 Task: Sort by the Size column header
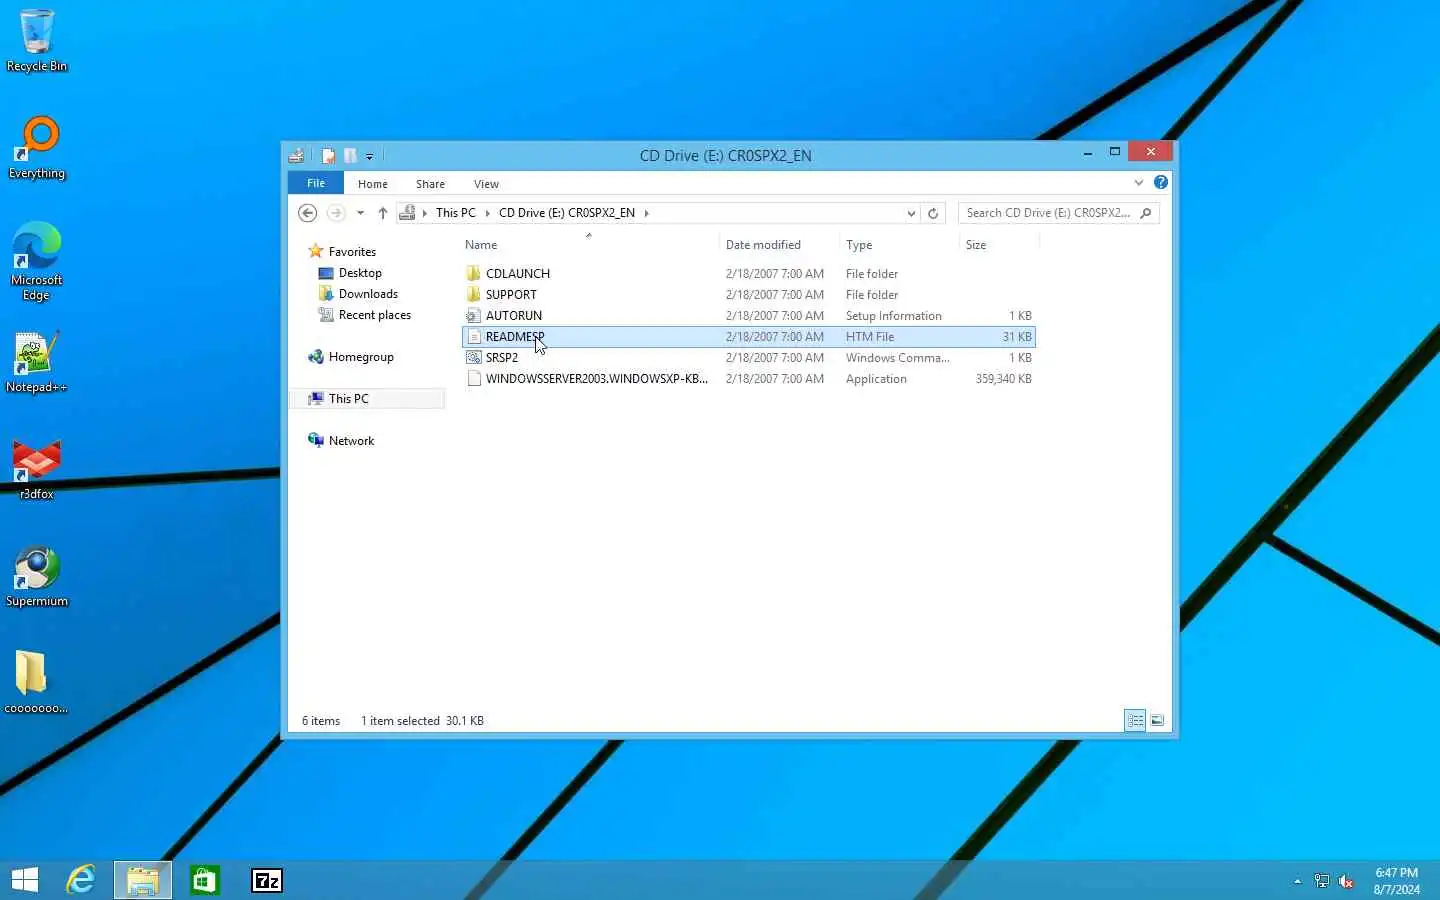click(999, 245)
